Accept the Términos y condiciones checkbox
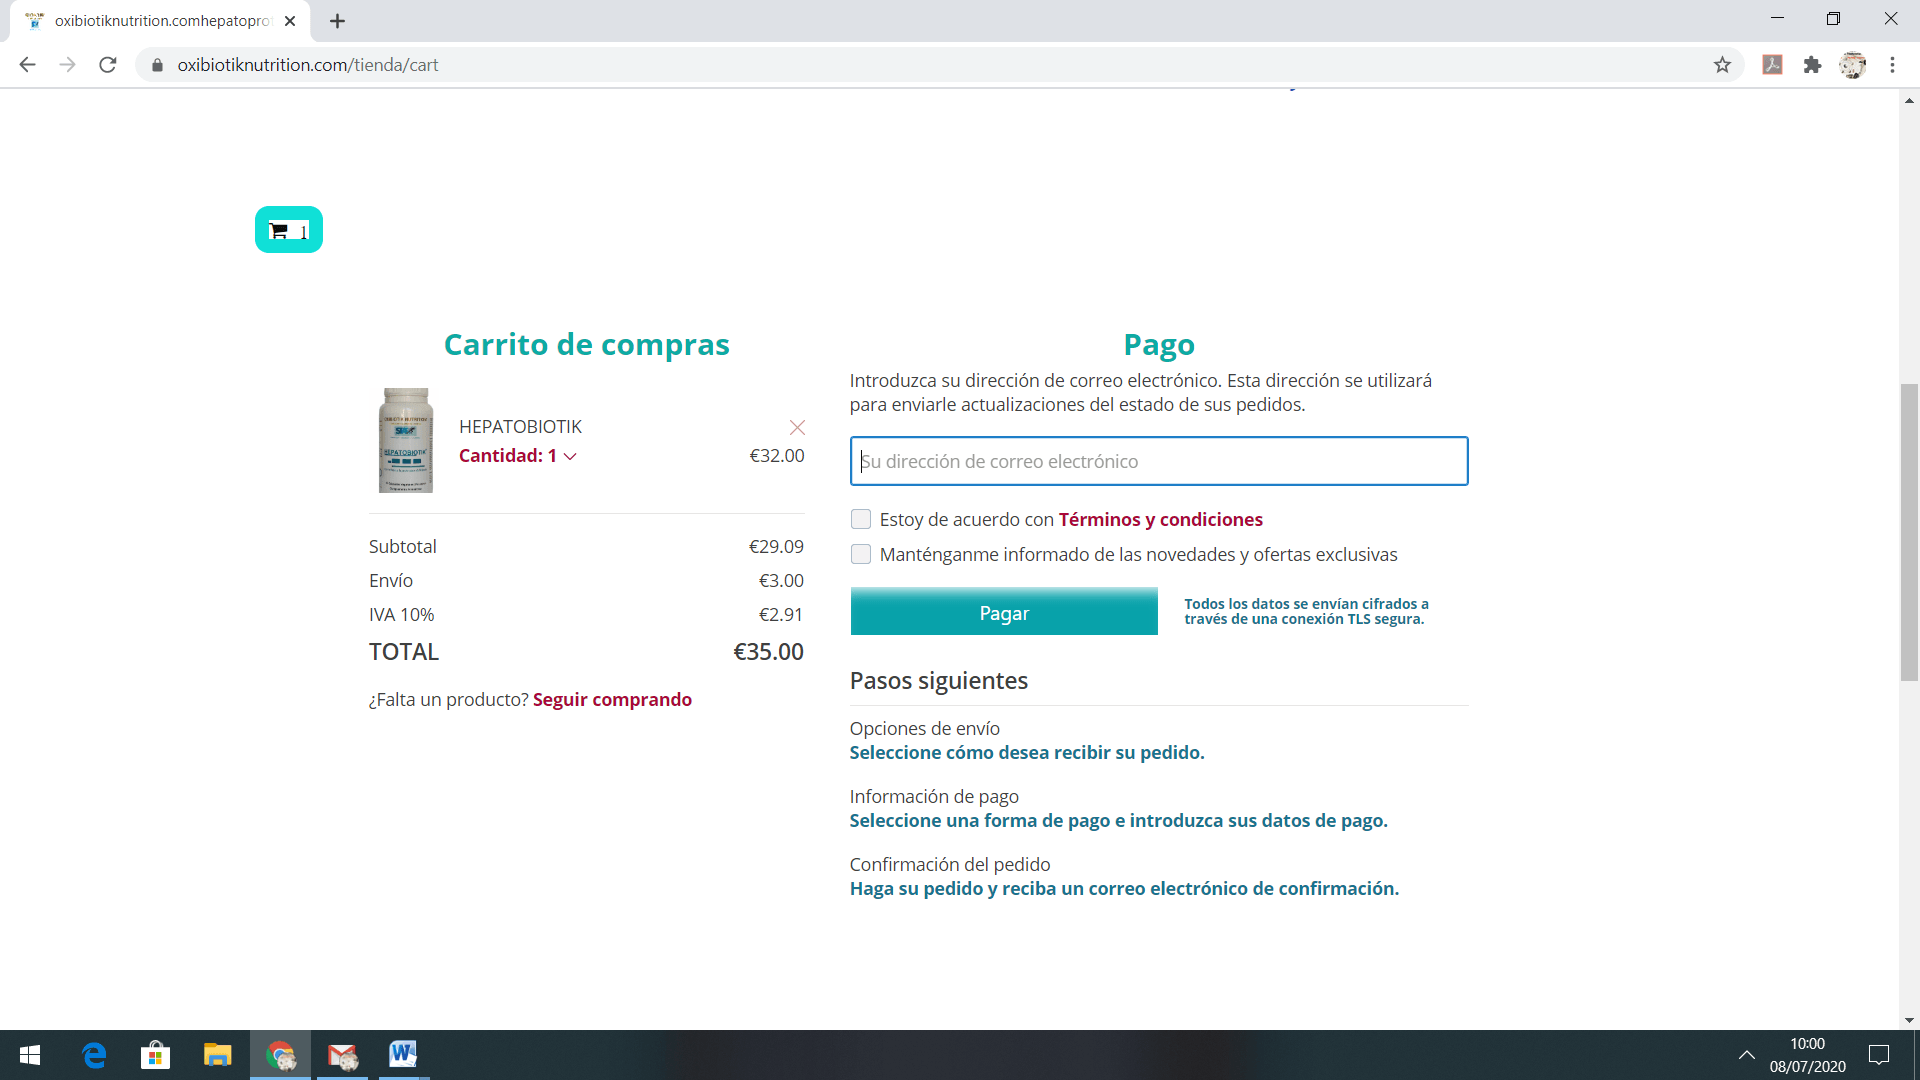This screenshot has height=1080, width=1920. point(861,519)
